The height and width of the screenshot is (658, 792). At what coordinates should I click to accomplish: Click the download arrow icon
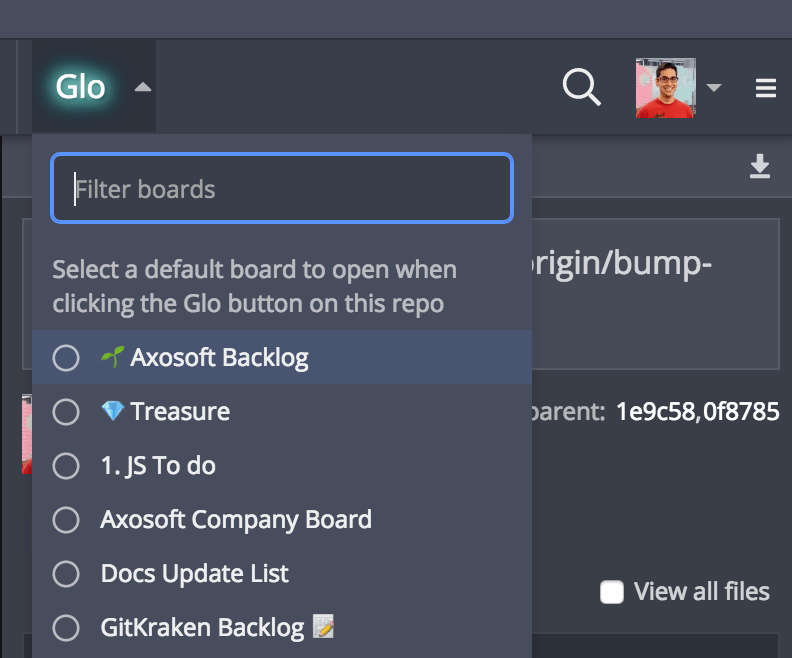[760, 167]
